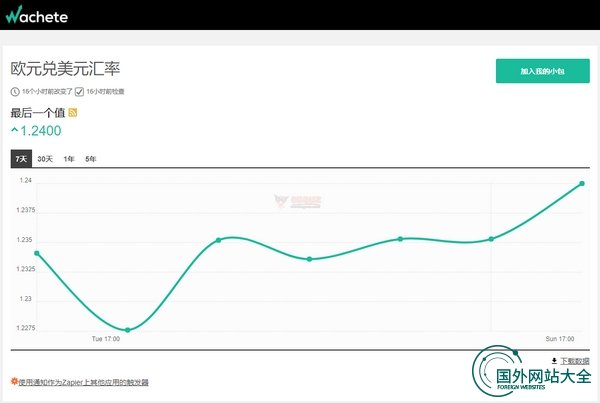Click the 最后一个值 heading
600x403 pixels.
(x=38, y=113)
